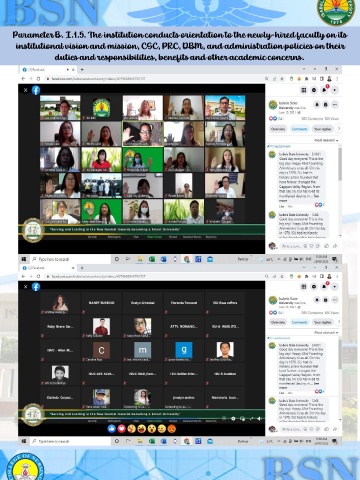Select the Overview tab in lower screenshot

[278, 322]
